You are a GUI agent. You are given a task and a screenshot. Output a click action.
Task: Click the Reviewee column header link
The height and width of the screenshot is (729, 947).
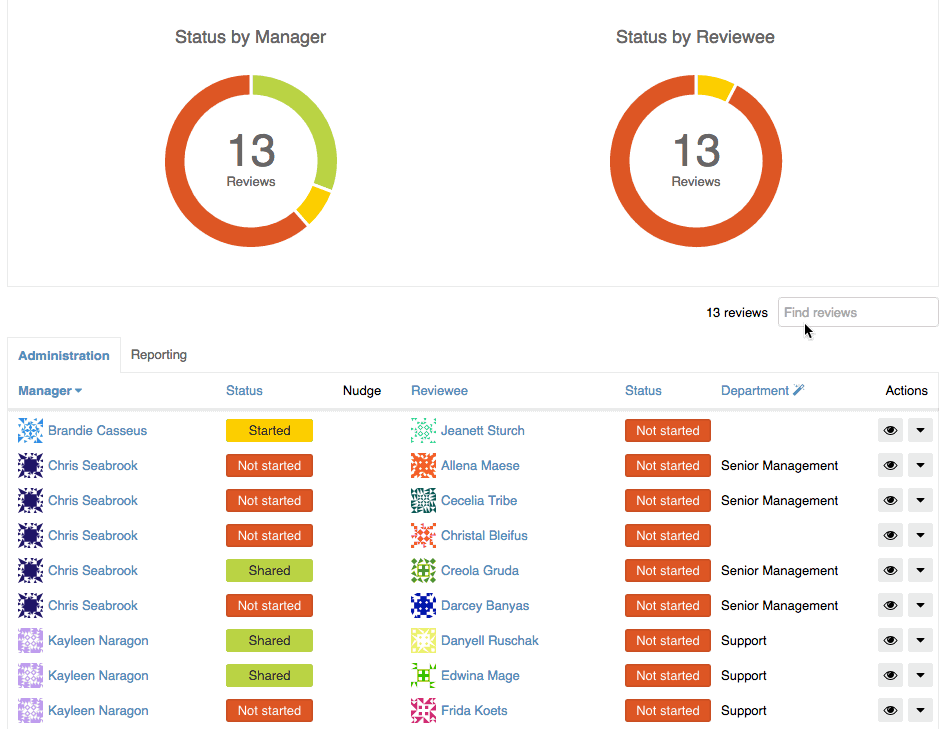pyautogui.click(x=439, y=391)
